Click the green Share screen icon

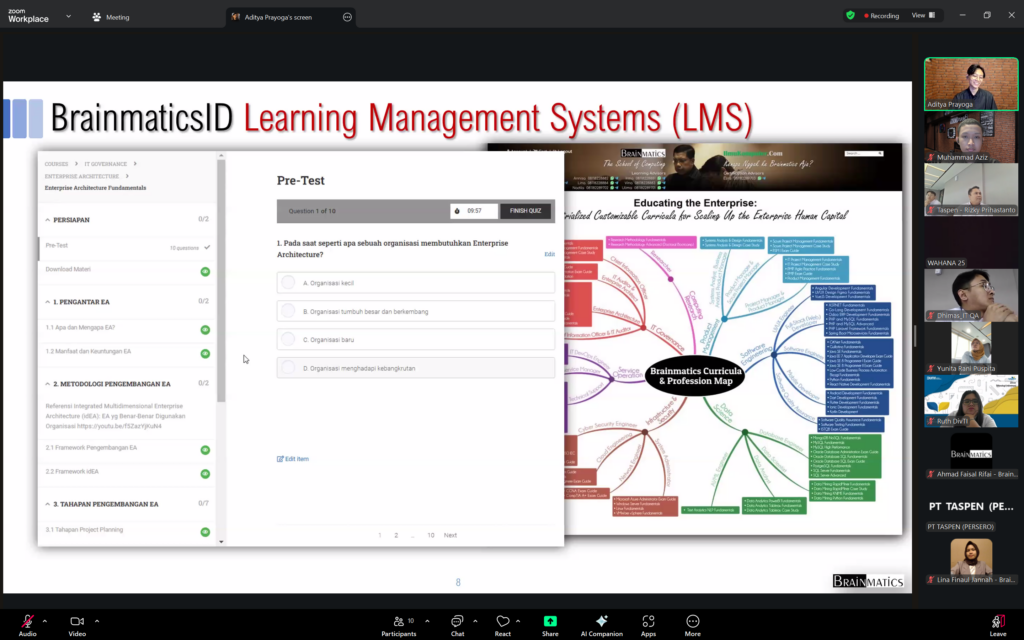click(550, 621)
